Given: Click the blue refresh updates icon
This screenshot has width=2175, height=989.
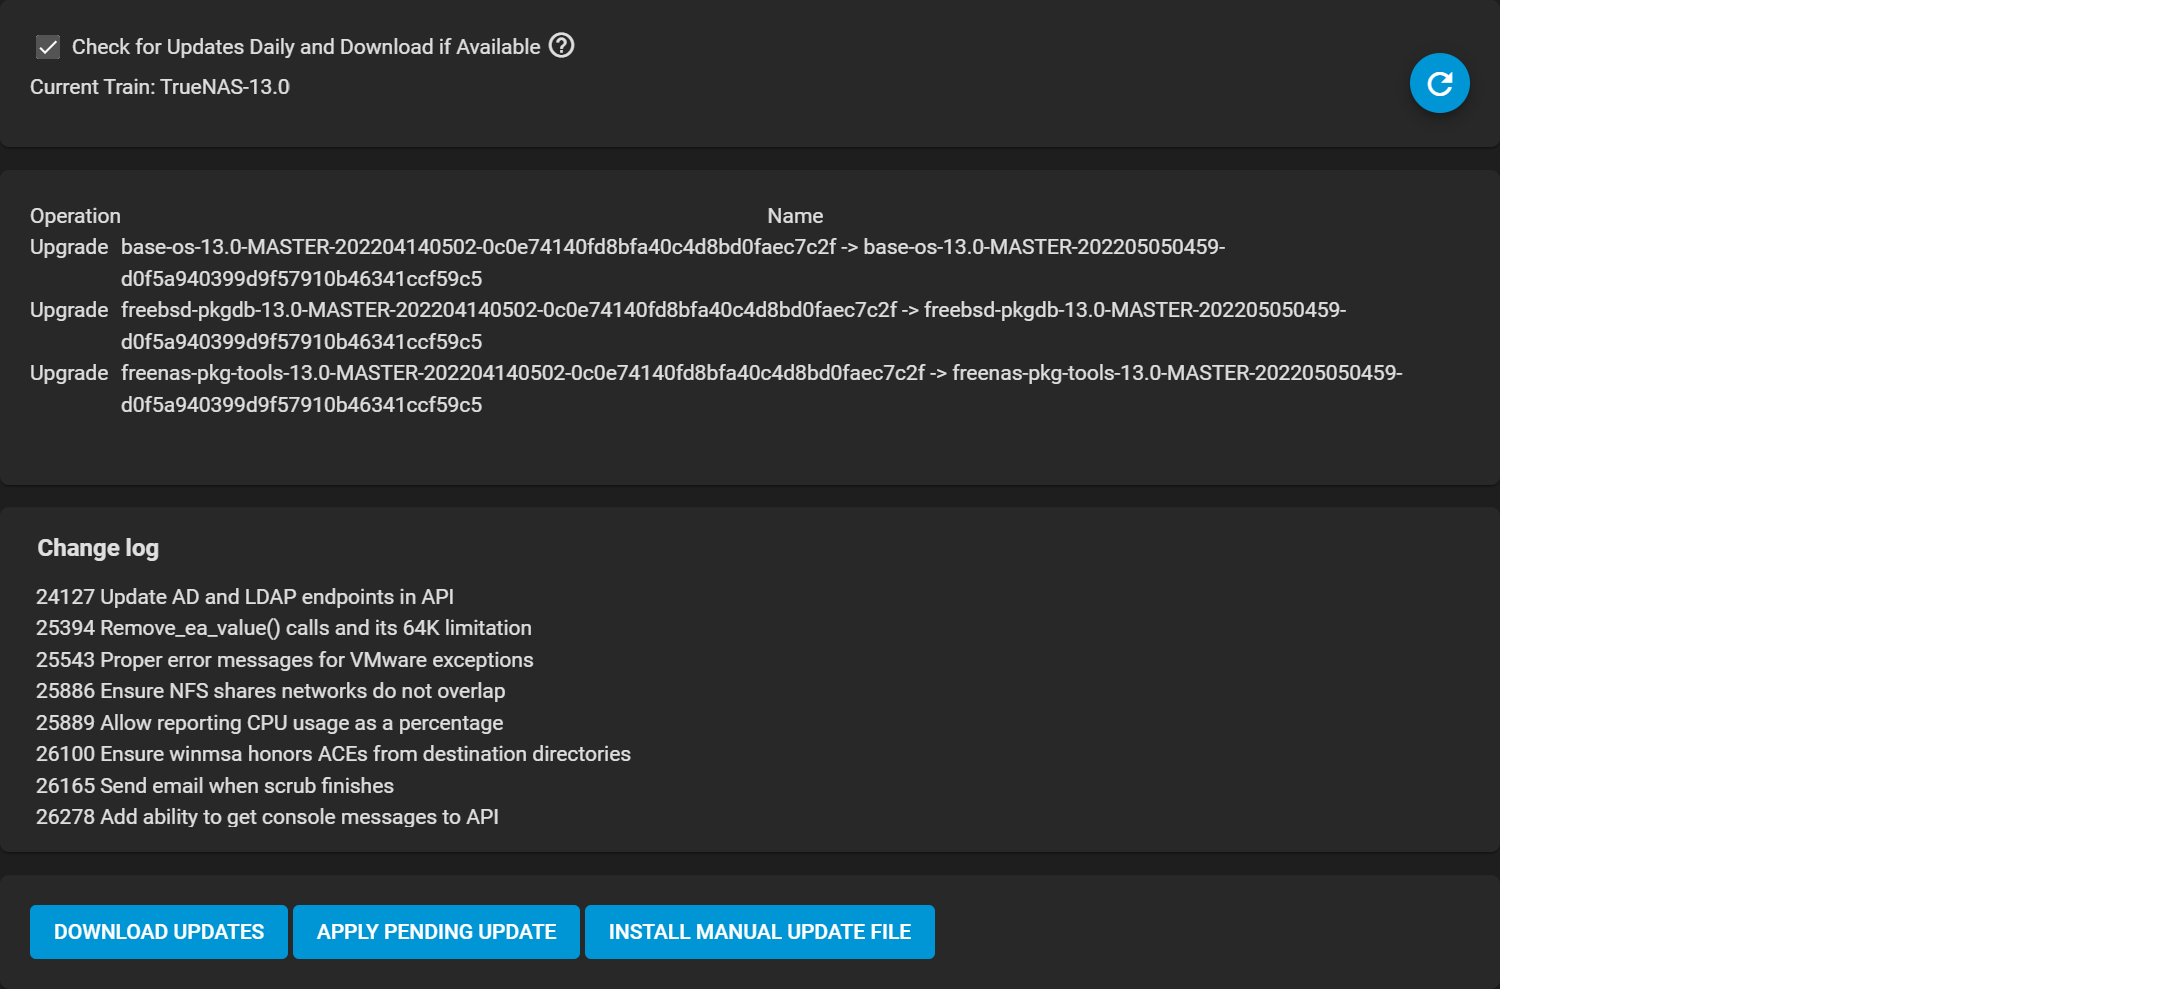Looking at the screenshot, I should pyautogui.click(x=1439, y=83).
